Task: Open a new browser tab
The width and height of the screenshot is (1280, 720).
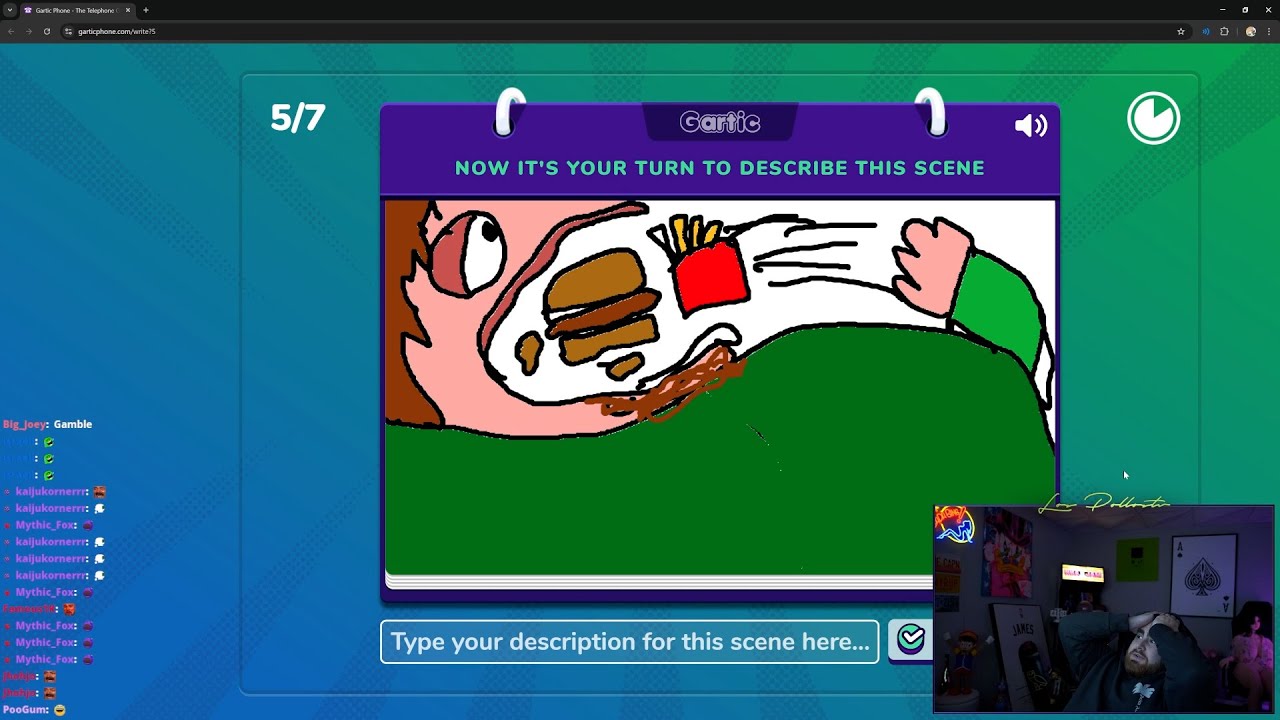Action: (146, 10)
